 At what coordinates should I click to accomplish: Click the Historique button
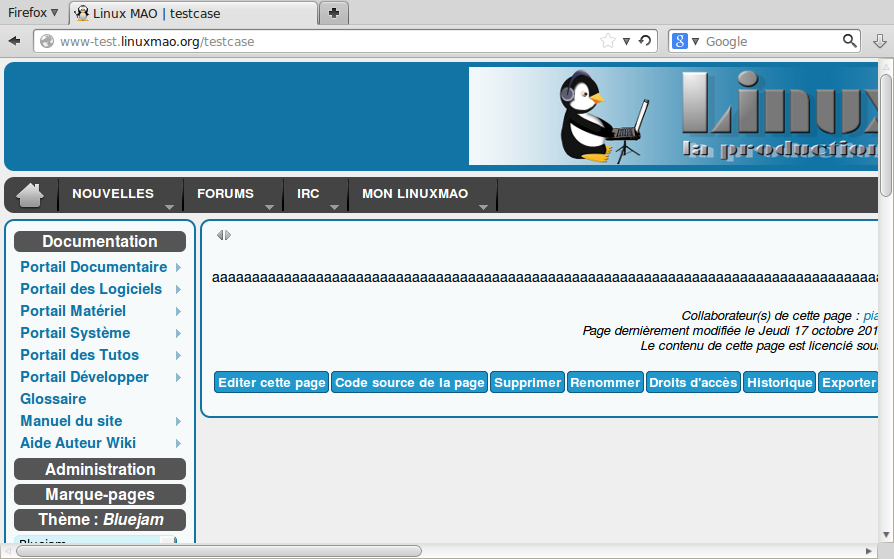click(779, 382)
